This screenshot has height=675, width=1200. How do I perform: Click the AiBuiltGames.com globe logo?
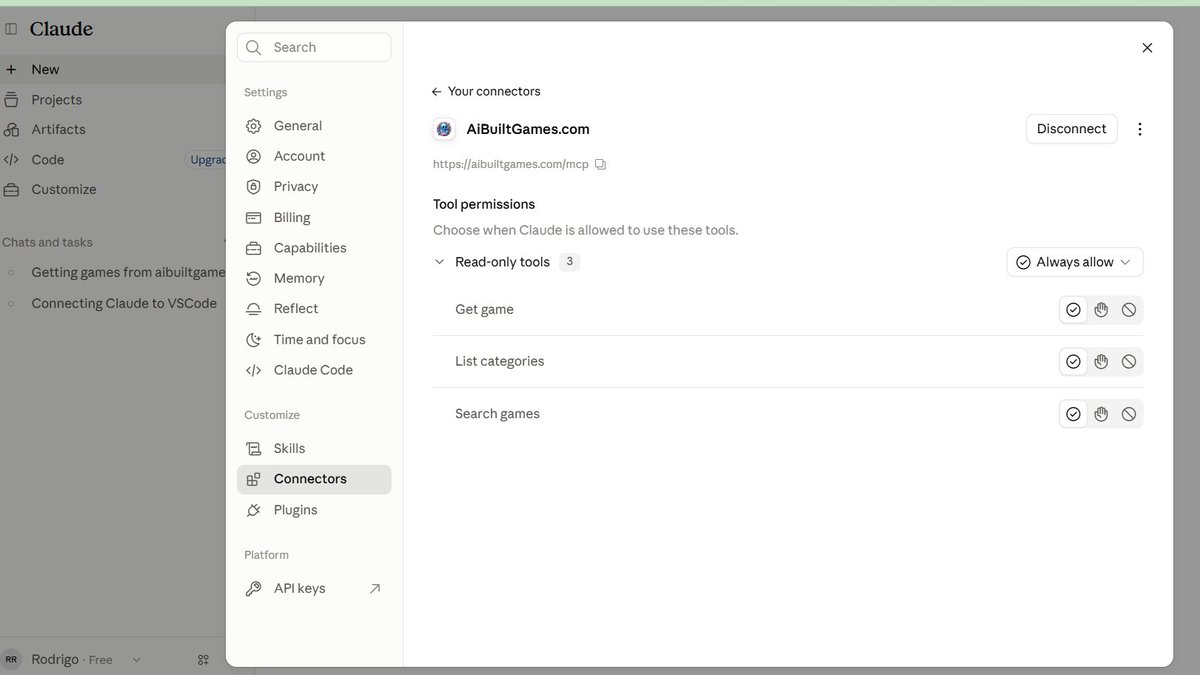tap(444, 129)
